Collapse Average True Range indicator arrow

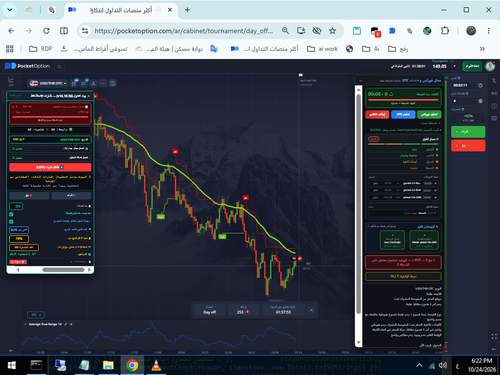26,324
